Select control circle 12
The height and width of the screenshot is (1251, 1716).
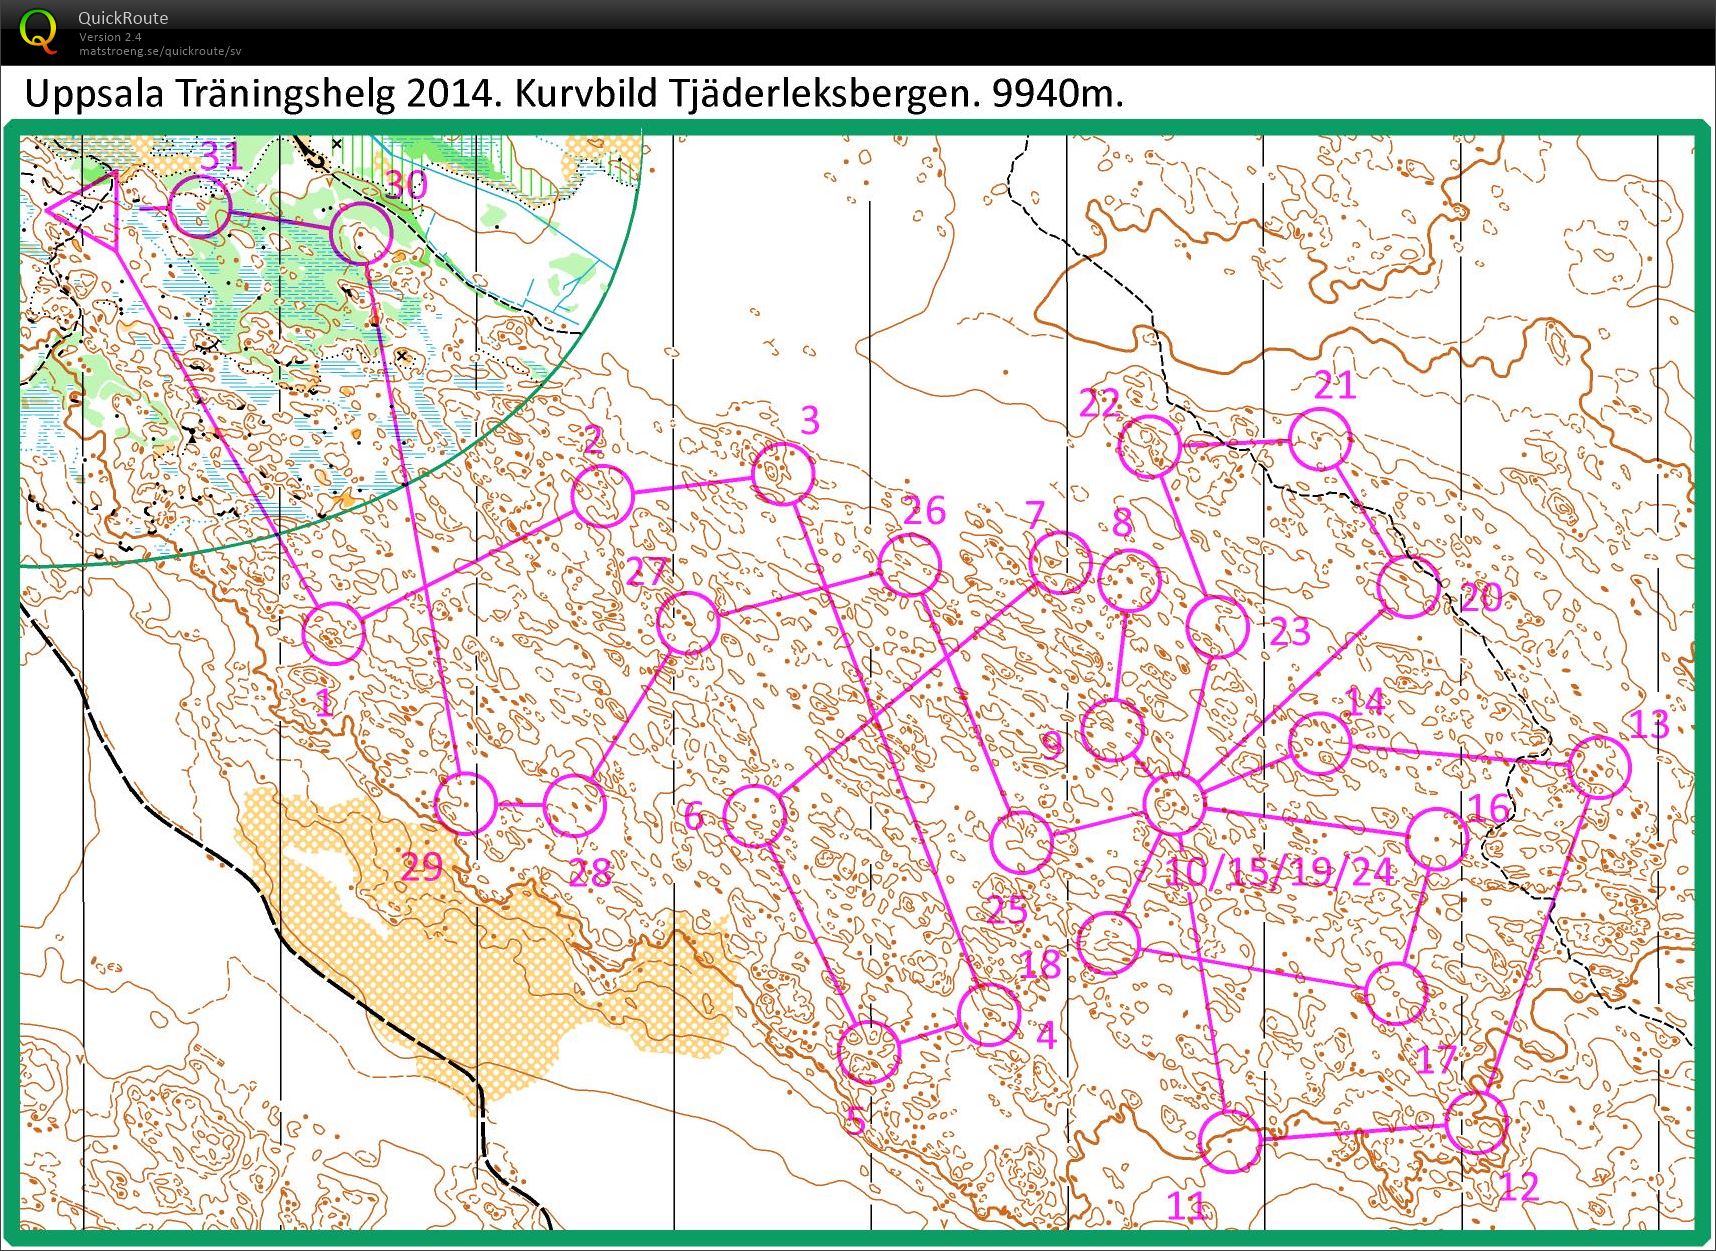pos(1477,1123)
